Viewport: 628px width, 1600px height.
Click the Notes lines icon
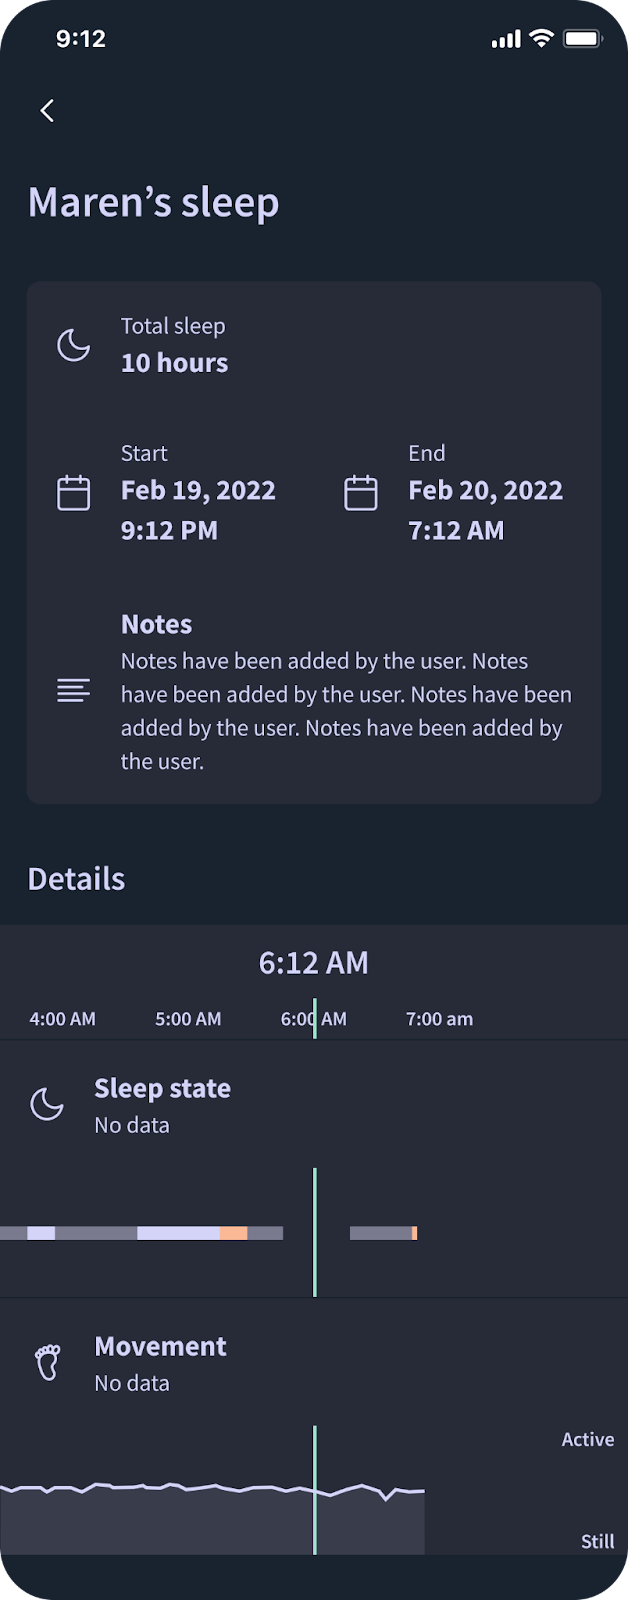click(x=73, y=690)
